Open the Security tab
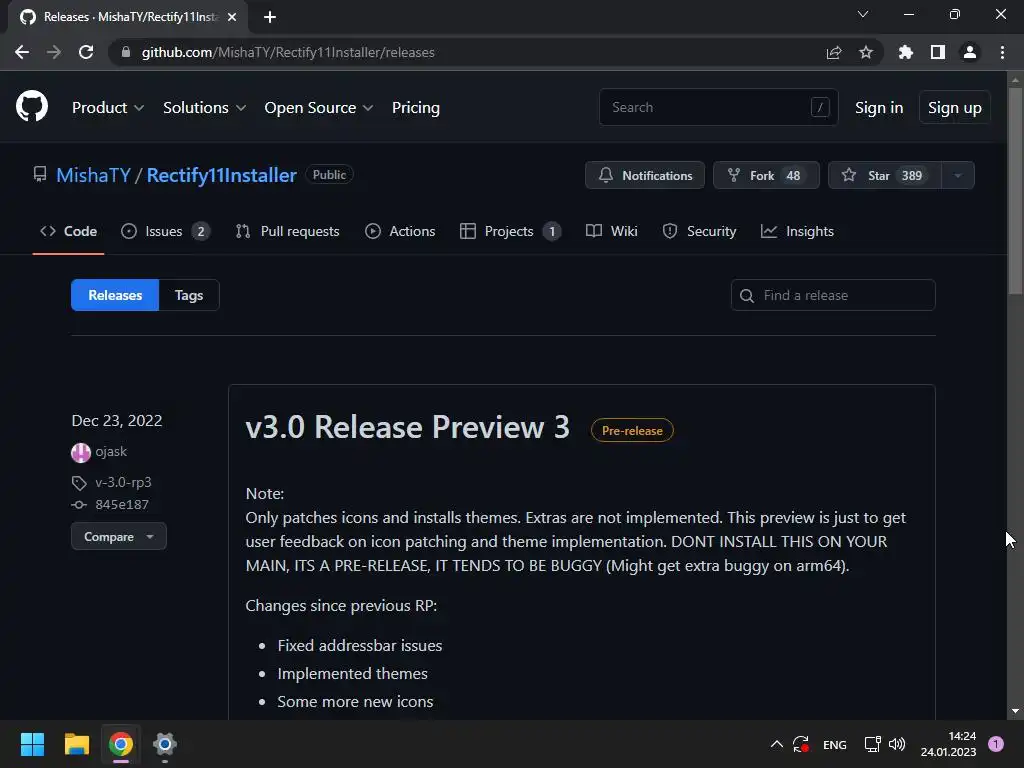Image resolution: width=1024 pixels, height=768 pixels. coord(699,231)
